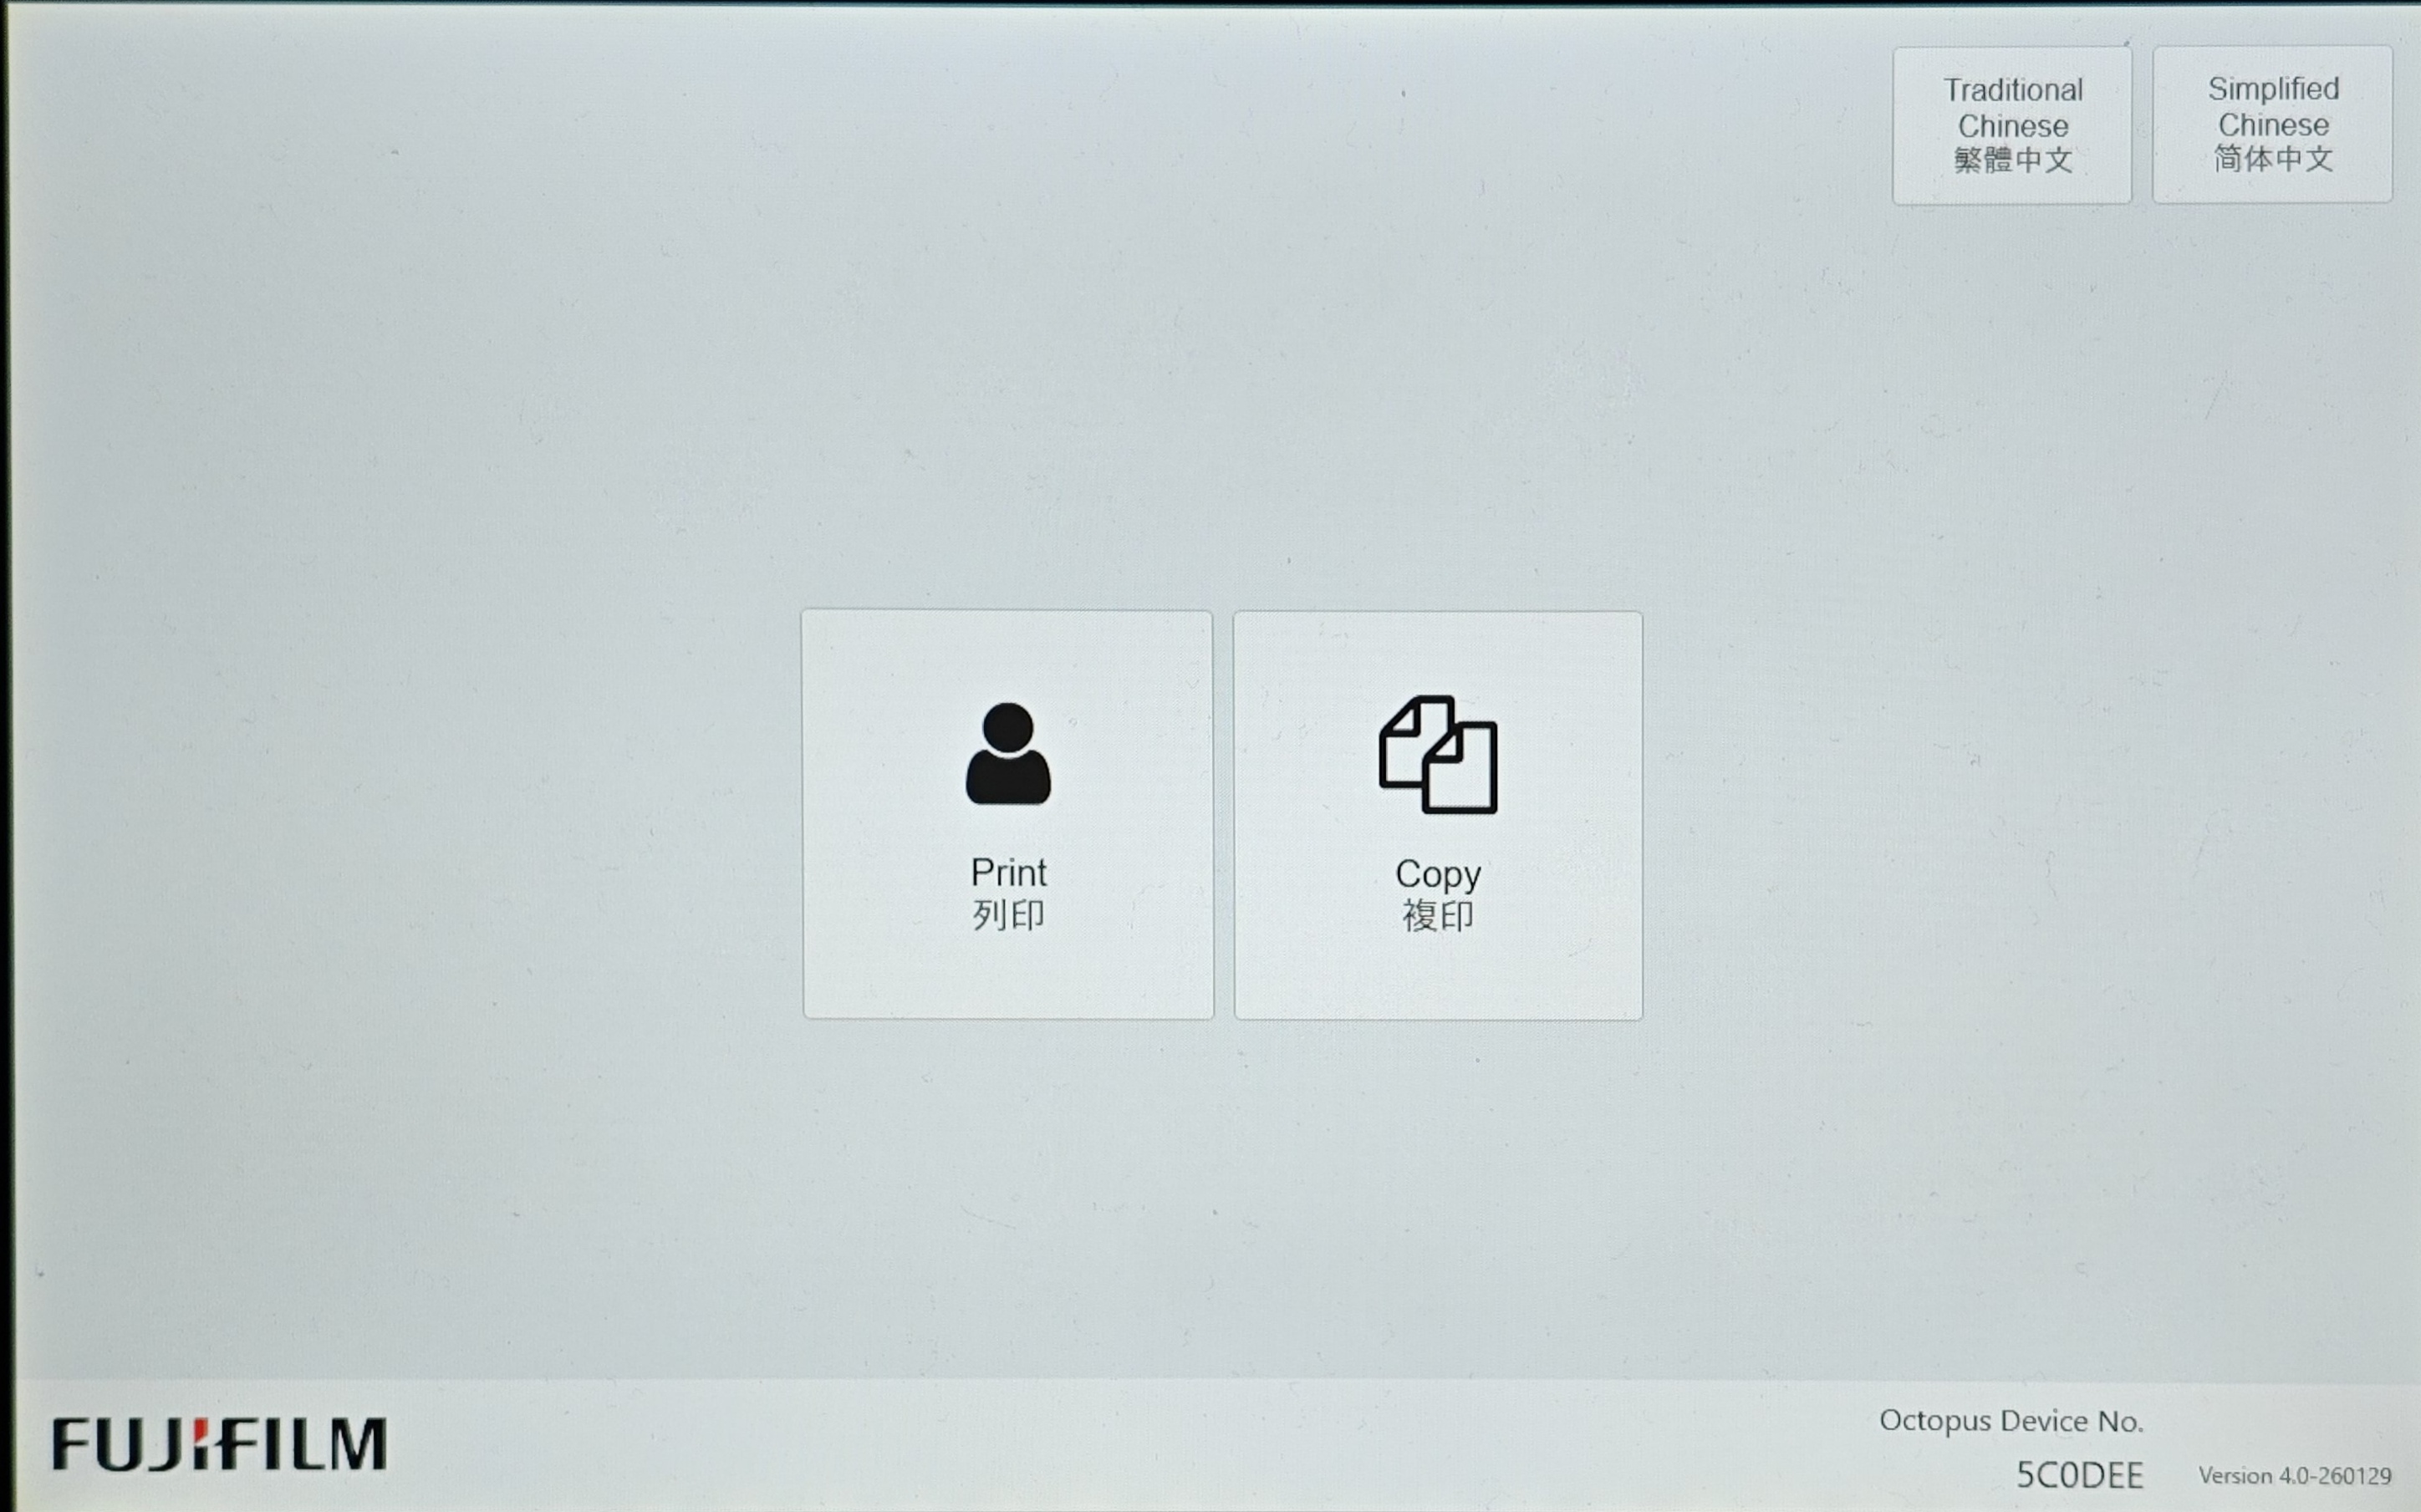
Task: Open the Copy function tile
Action: [x=1437, y=815]
